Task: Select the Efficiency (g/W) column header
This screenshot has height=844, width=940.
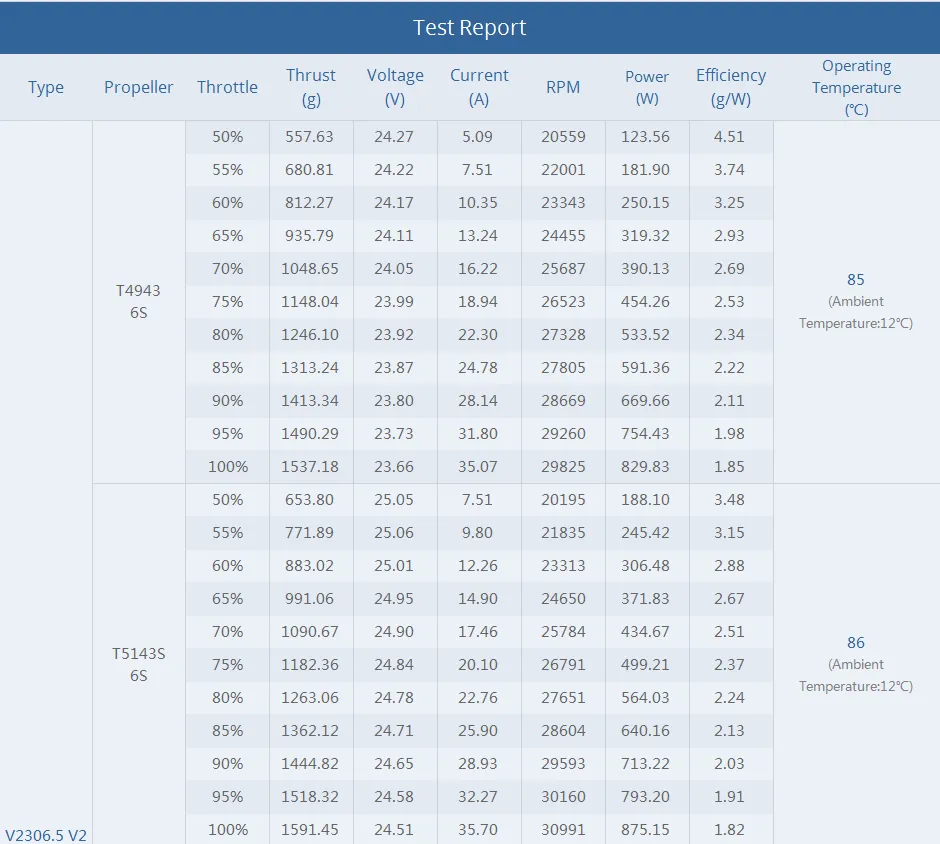Action: tap(731, 87)
